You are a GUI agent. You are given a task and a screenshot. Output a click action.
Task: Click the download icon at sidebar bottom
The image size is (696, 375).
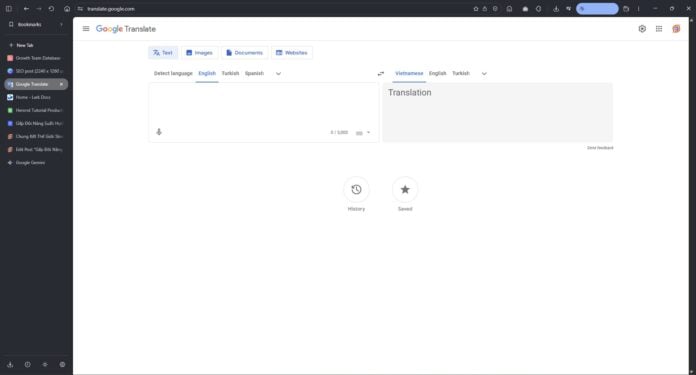point(10,364)
